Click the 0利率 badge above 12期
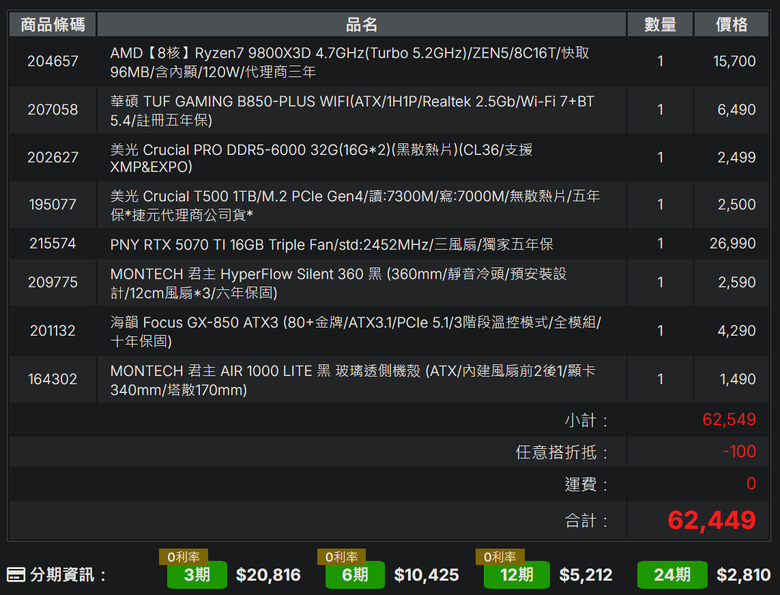This screenshot has width=780, height=595. coord(499,557)
